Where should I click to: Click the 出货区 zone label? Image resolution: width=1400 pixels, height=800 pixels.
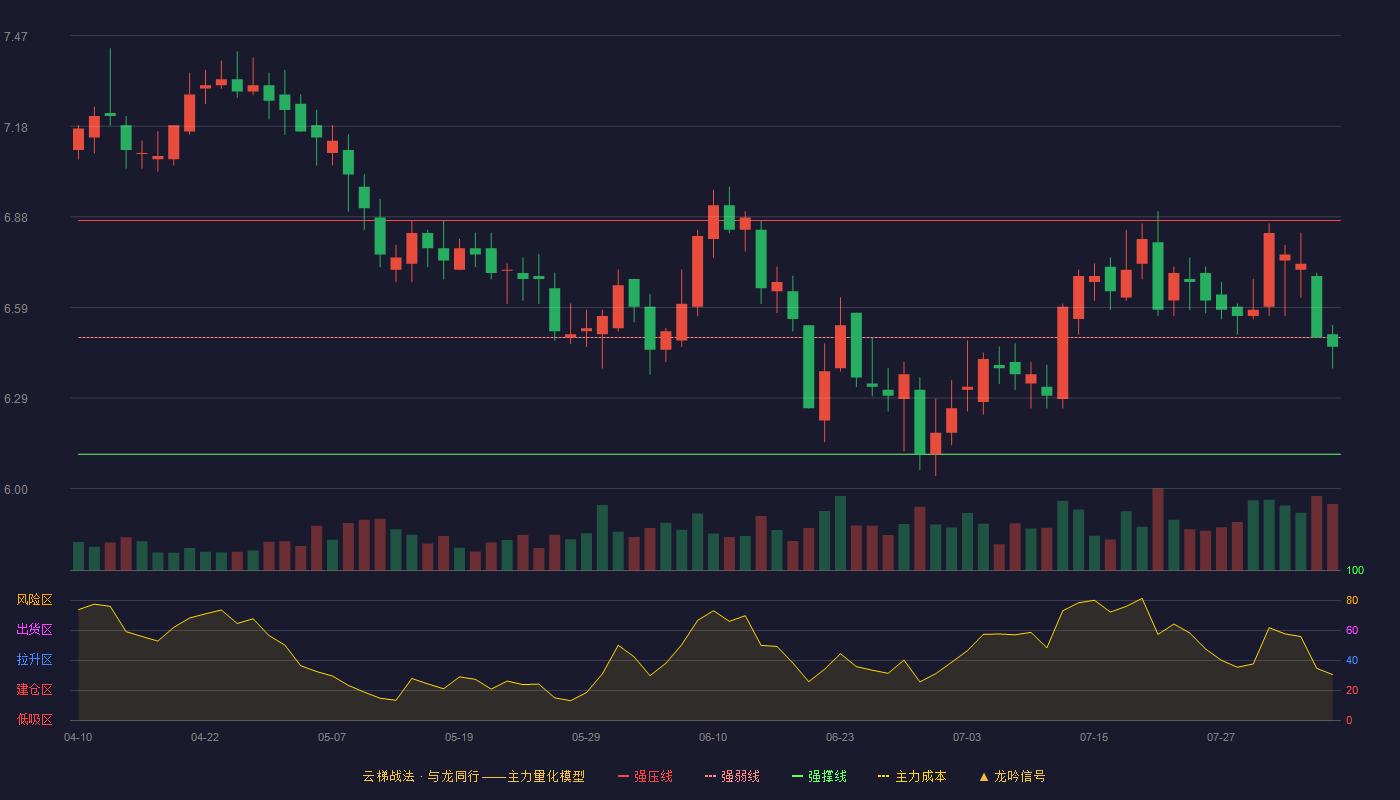click(34, 630)
